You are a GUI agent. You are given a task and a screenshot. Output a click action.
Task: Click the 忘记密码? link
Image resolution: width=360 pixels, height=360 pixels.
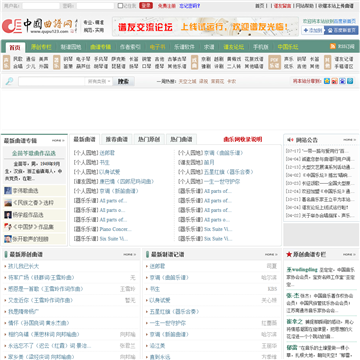coord(190,6)
